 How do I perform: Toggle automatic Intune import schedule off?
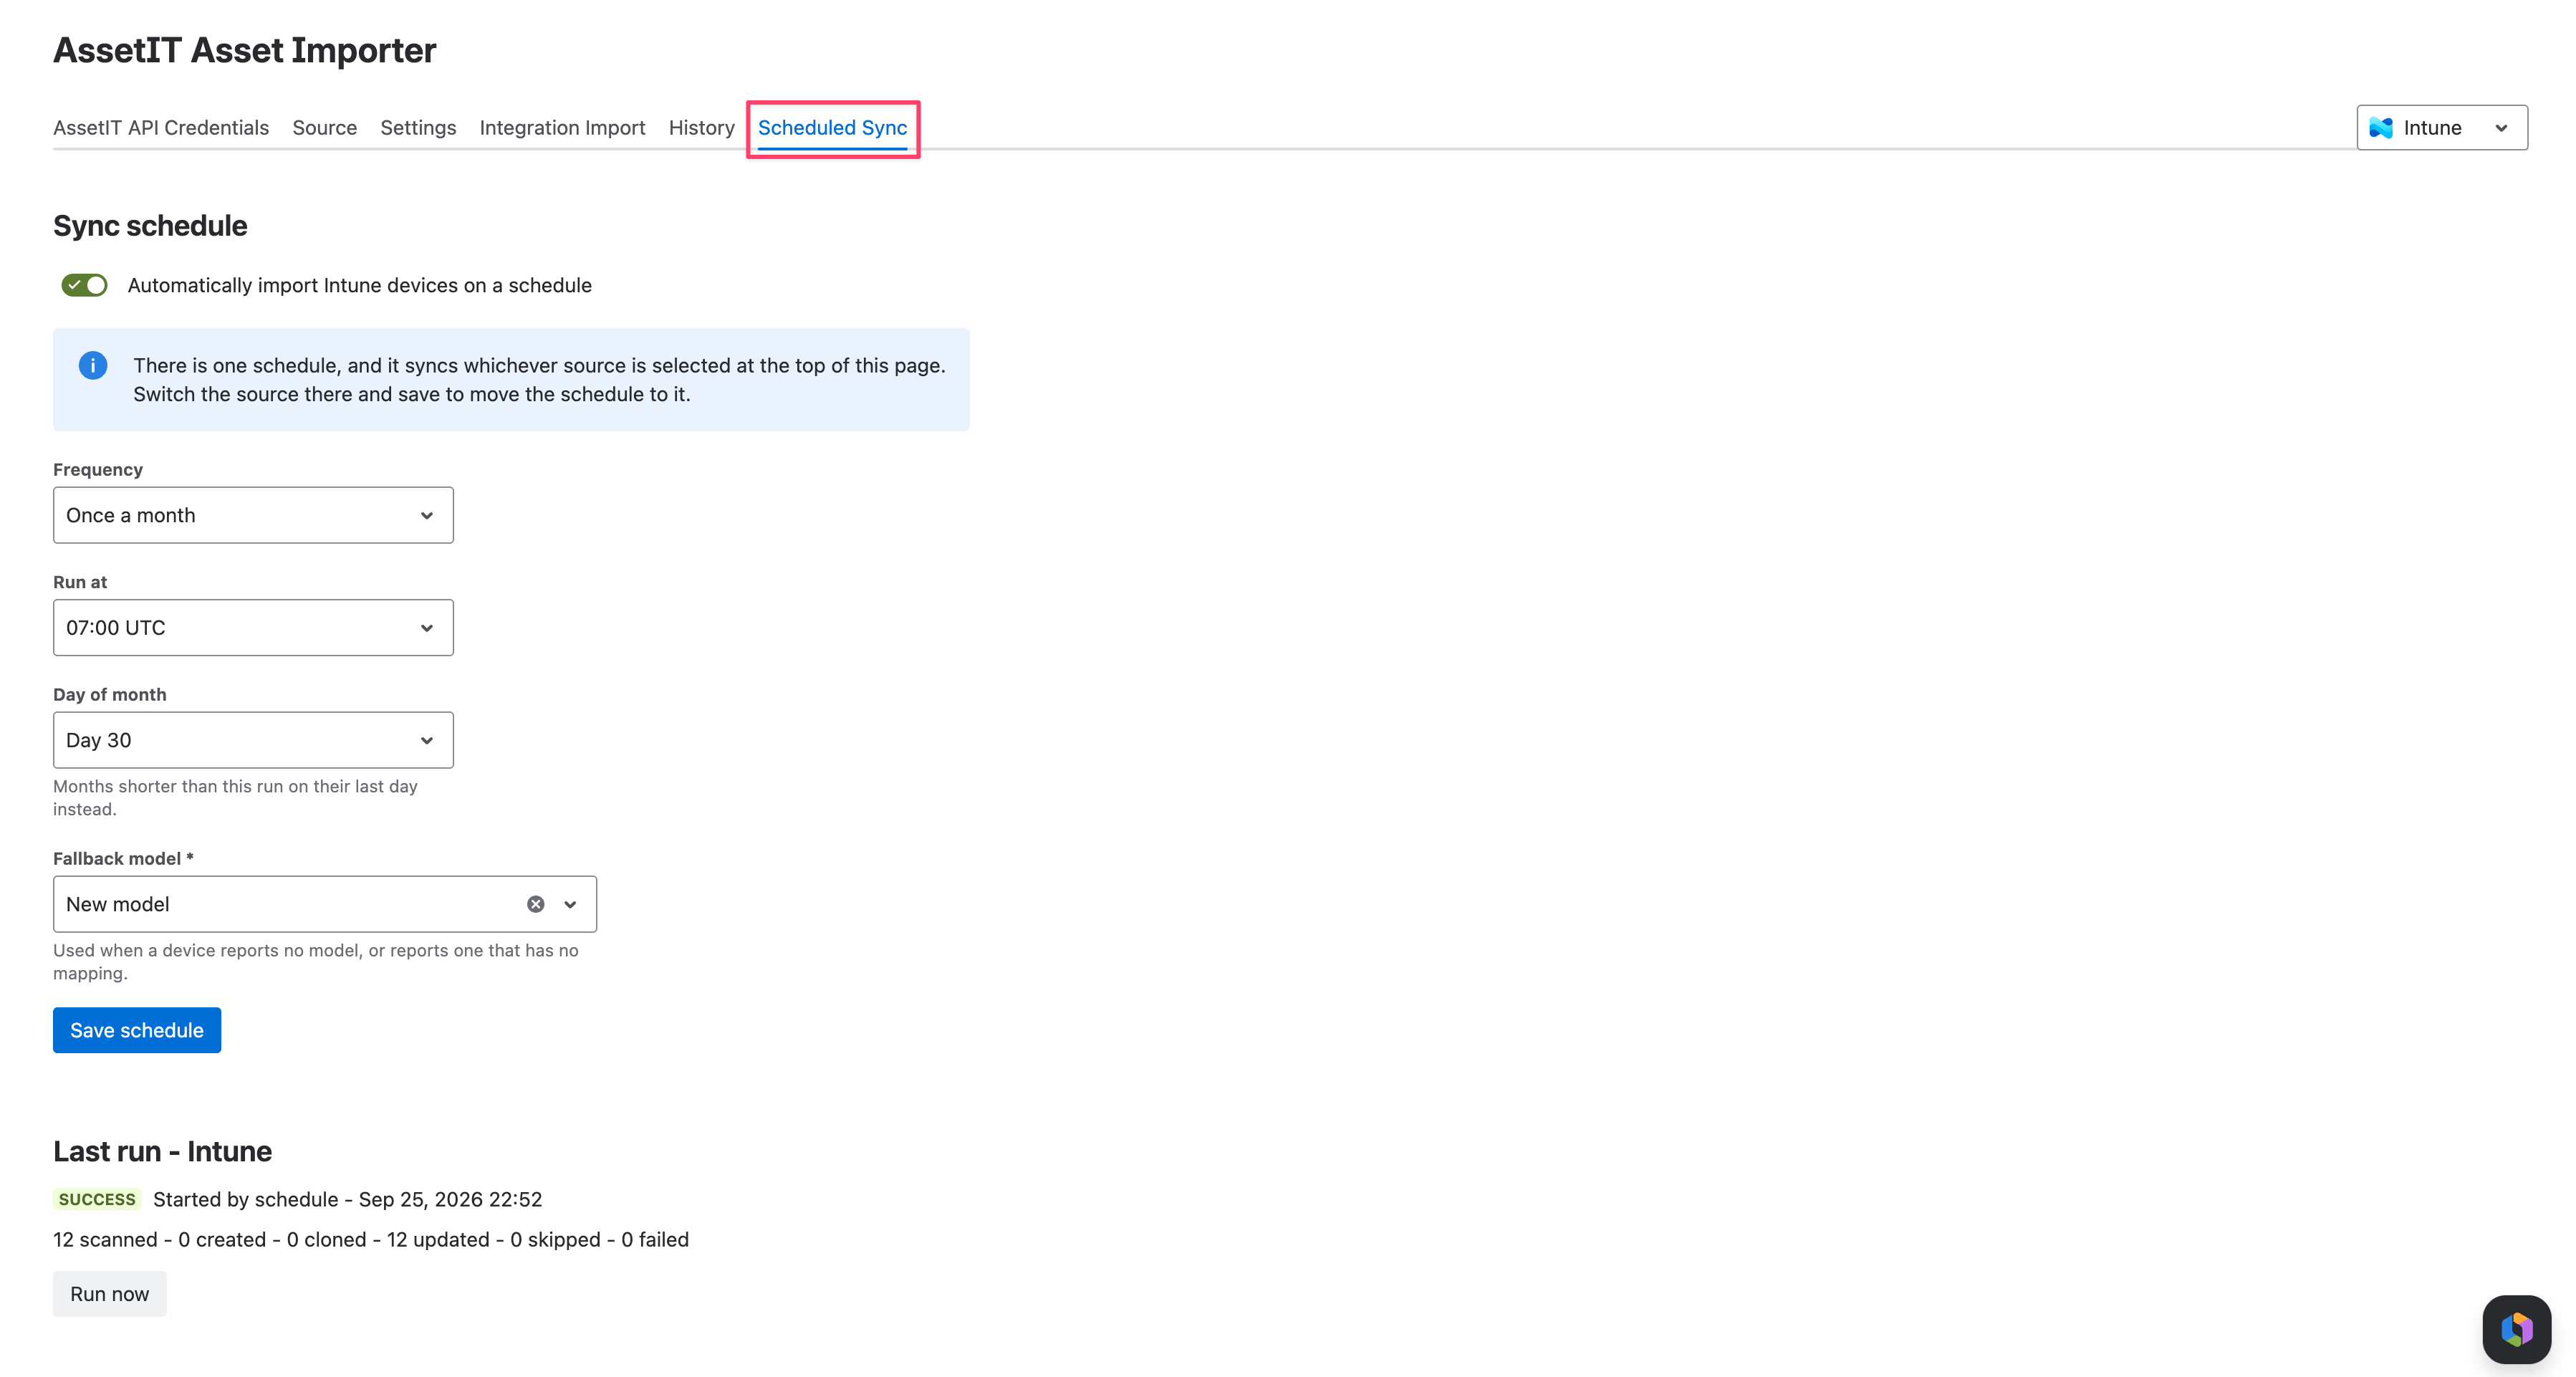[84, 285]
